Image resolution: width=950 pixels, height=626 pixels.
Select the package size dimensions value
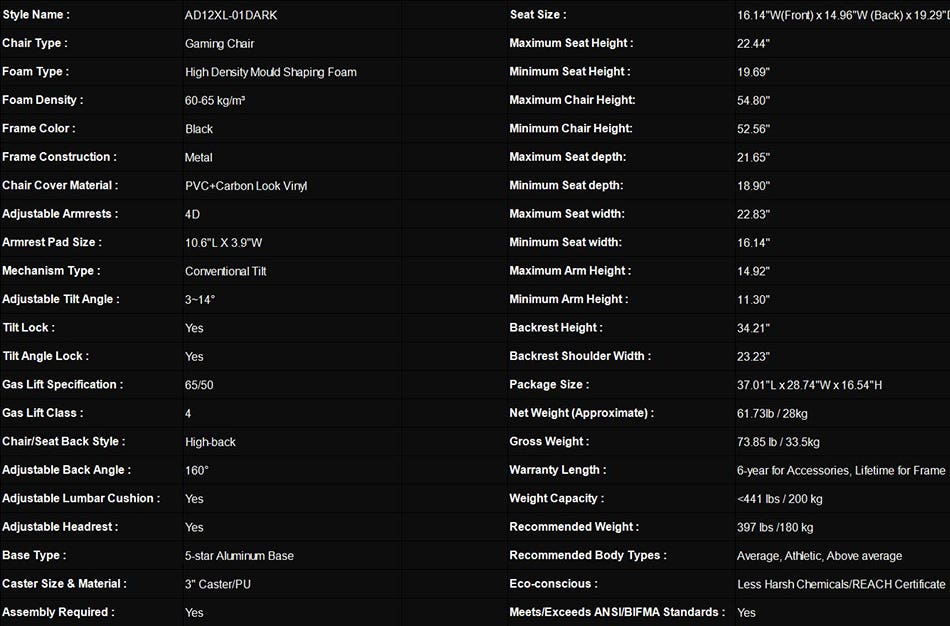click(x=809, y=385)
